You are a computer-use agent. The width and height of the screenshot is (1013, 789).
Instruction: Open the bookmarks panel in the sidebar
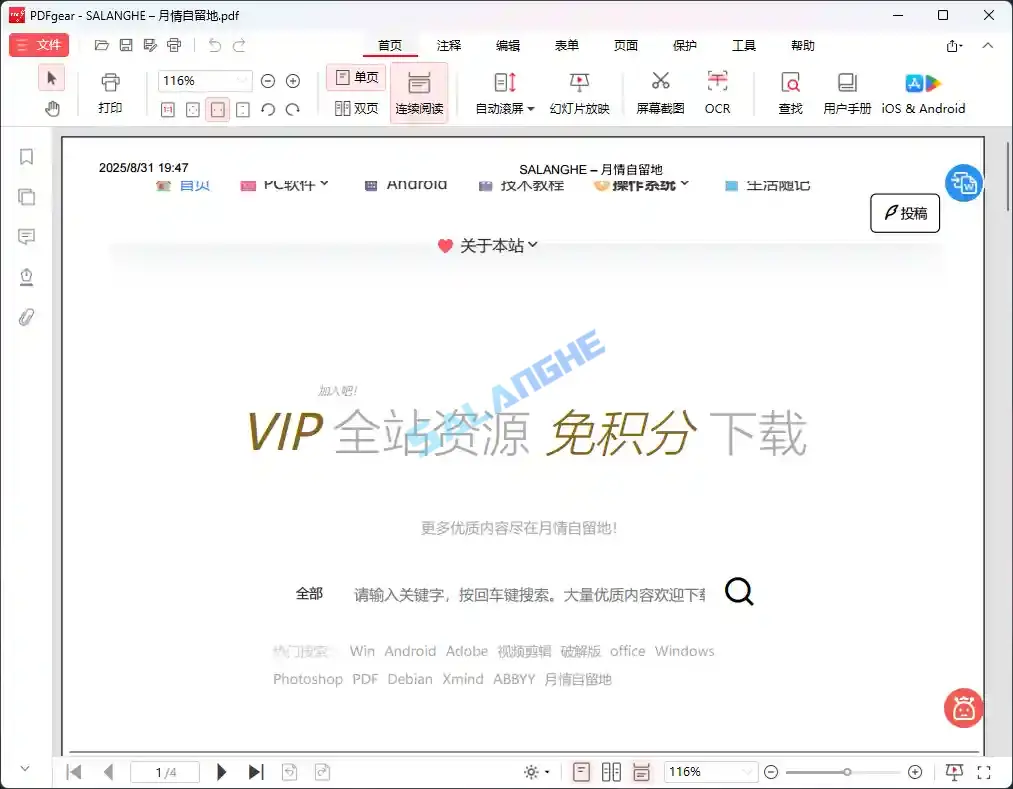[26, 156]
